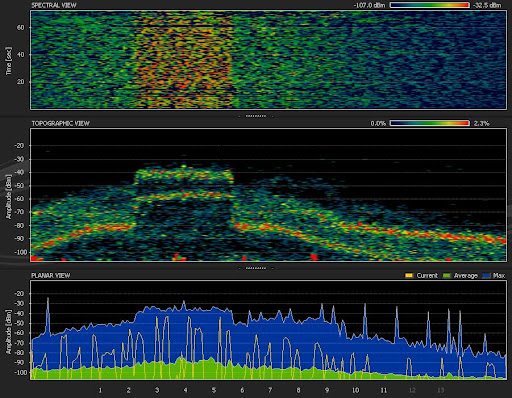Click channel 10 on the frequency axis
The width and height of the screenshot is (512, 398).
[355, 390]
